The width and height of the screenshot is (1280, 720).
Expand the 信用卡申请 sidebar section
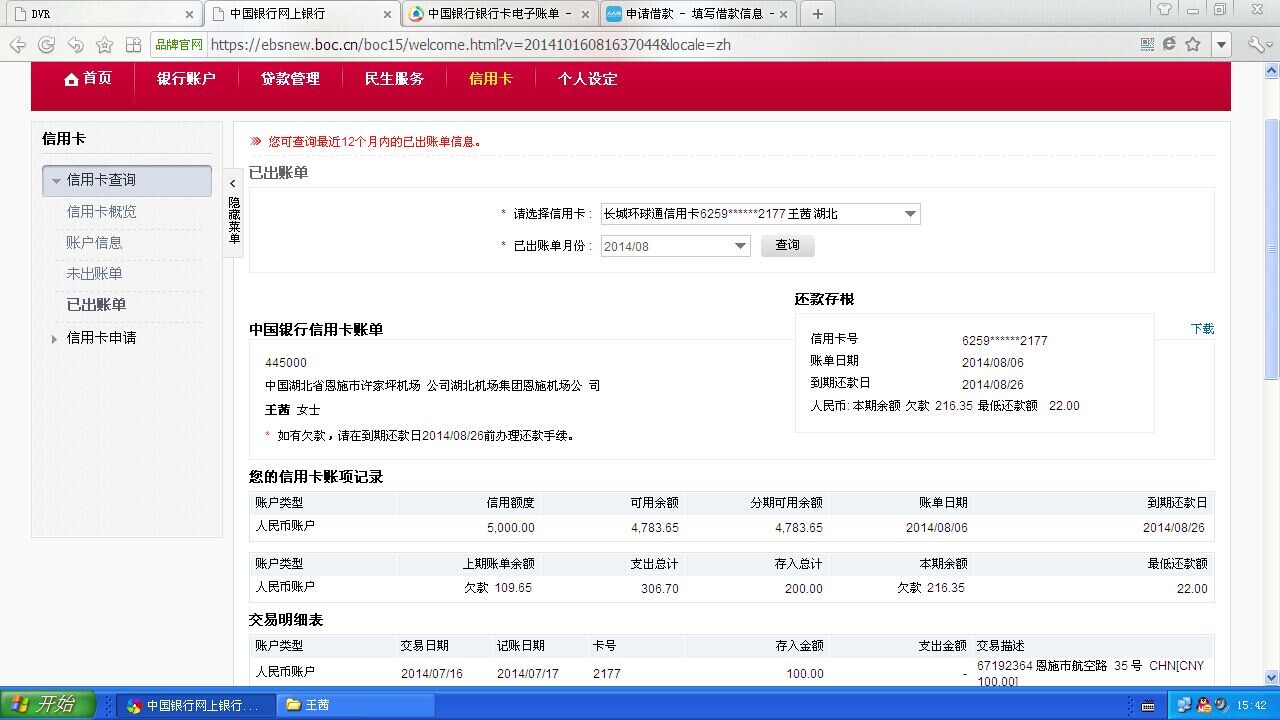100,338
